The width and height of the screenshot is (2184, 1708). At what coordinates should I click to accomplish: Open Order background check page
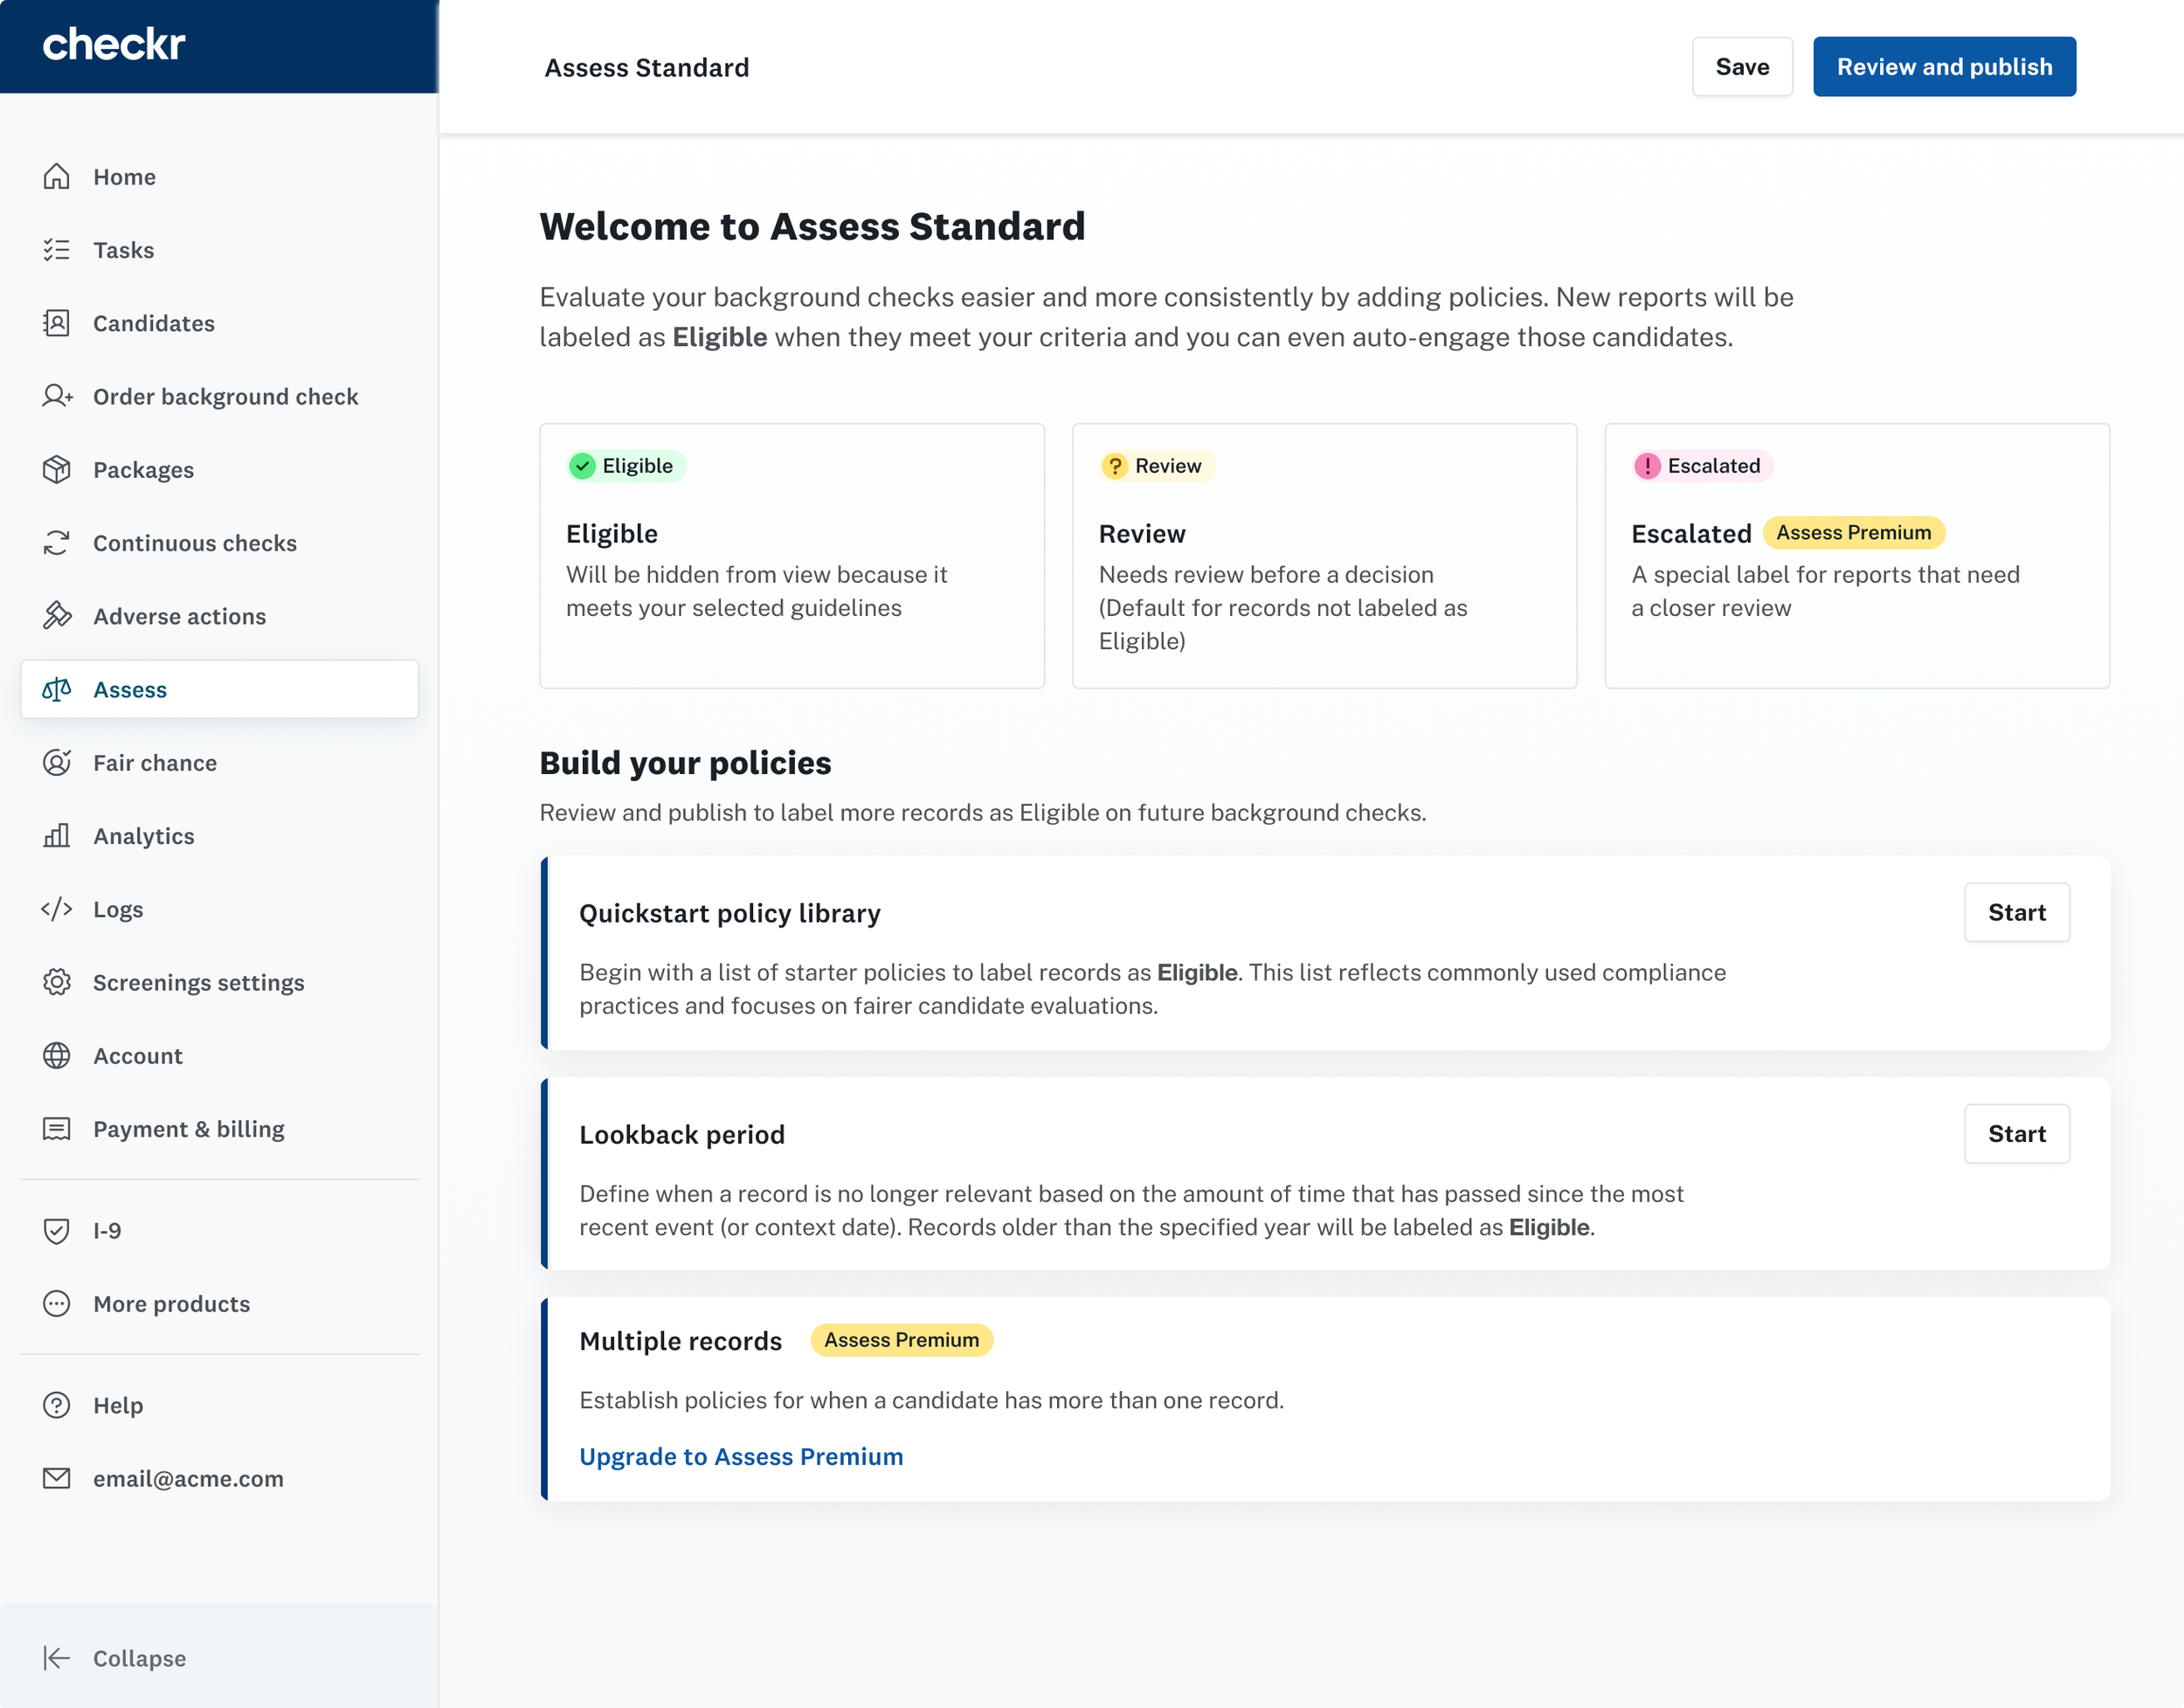[225, 397]
